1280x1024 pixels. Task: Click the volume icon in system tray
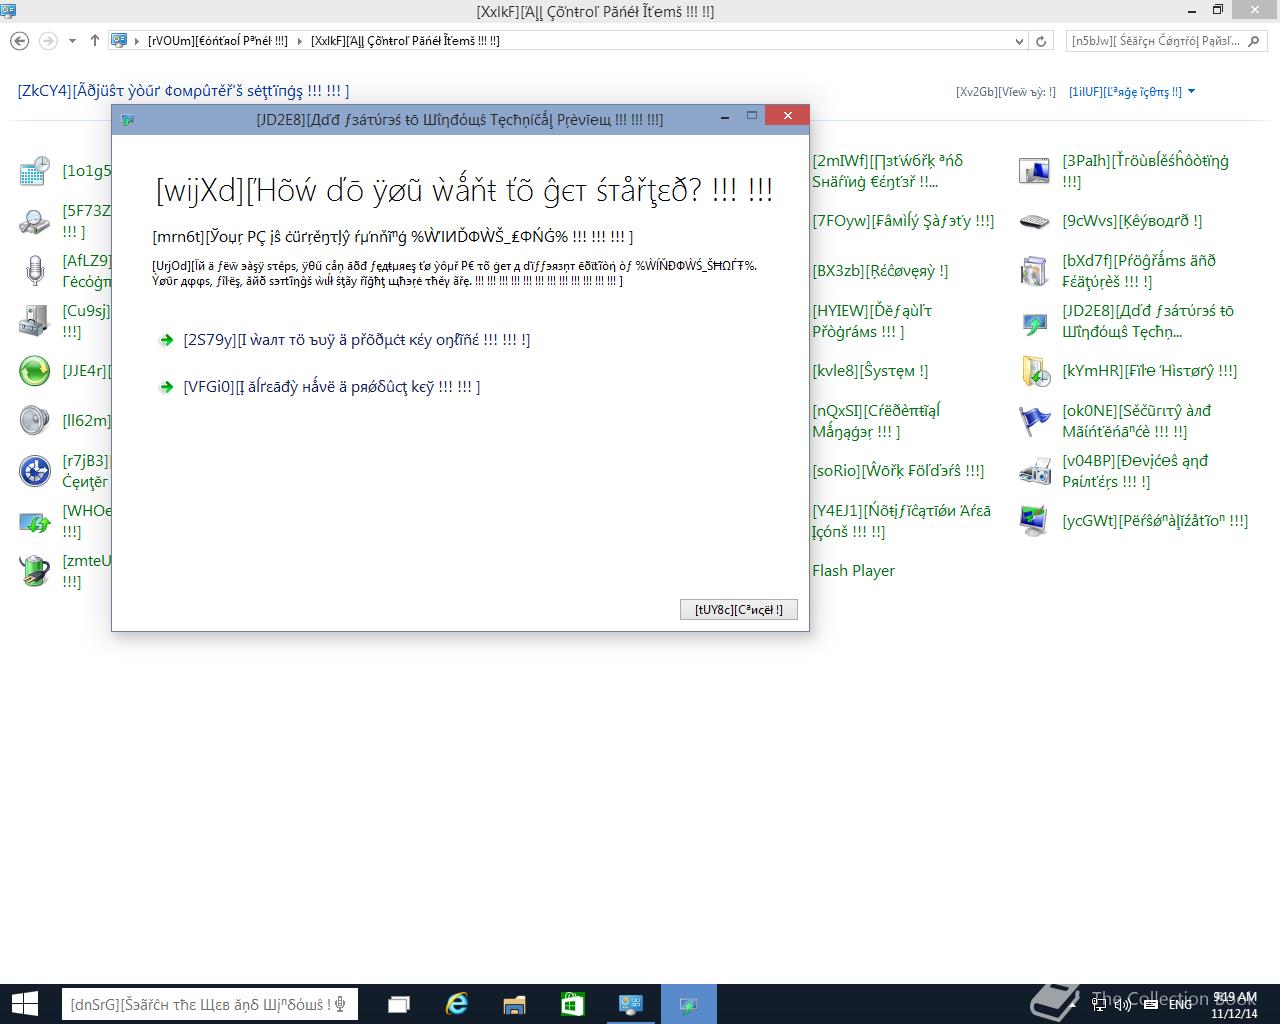pos(1123,1004)
